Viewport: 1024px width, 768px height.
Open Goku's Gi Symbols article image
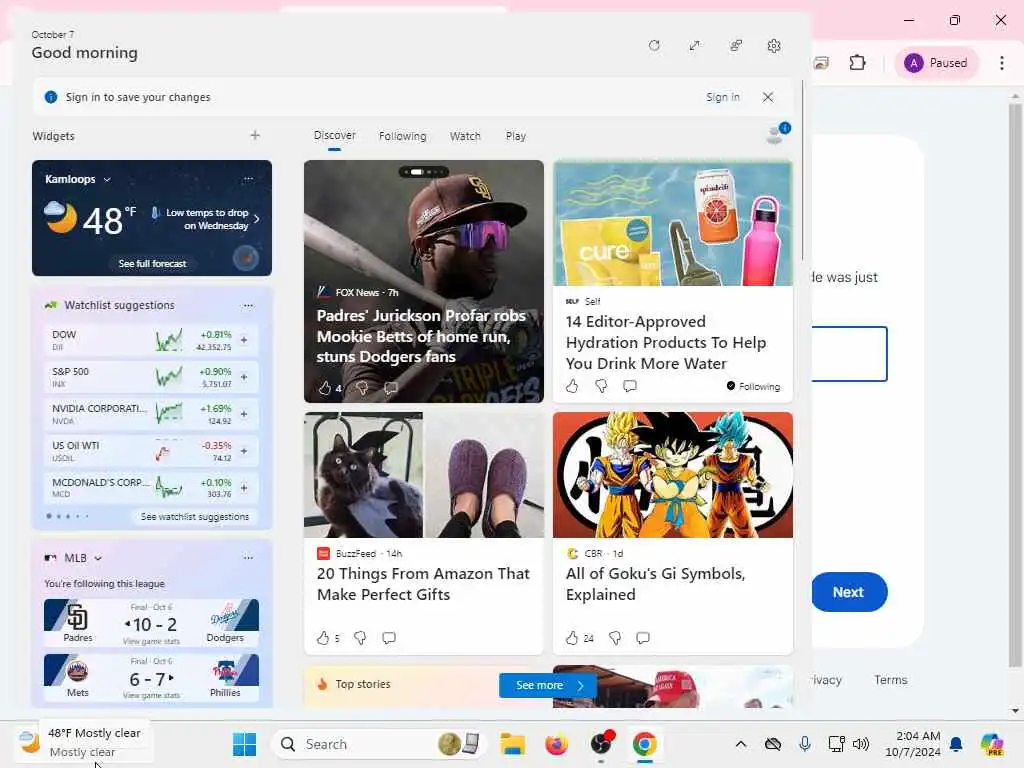point(673,475)
